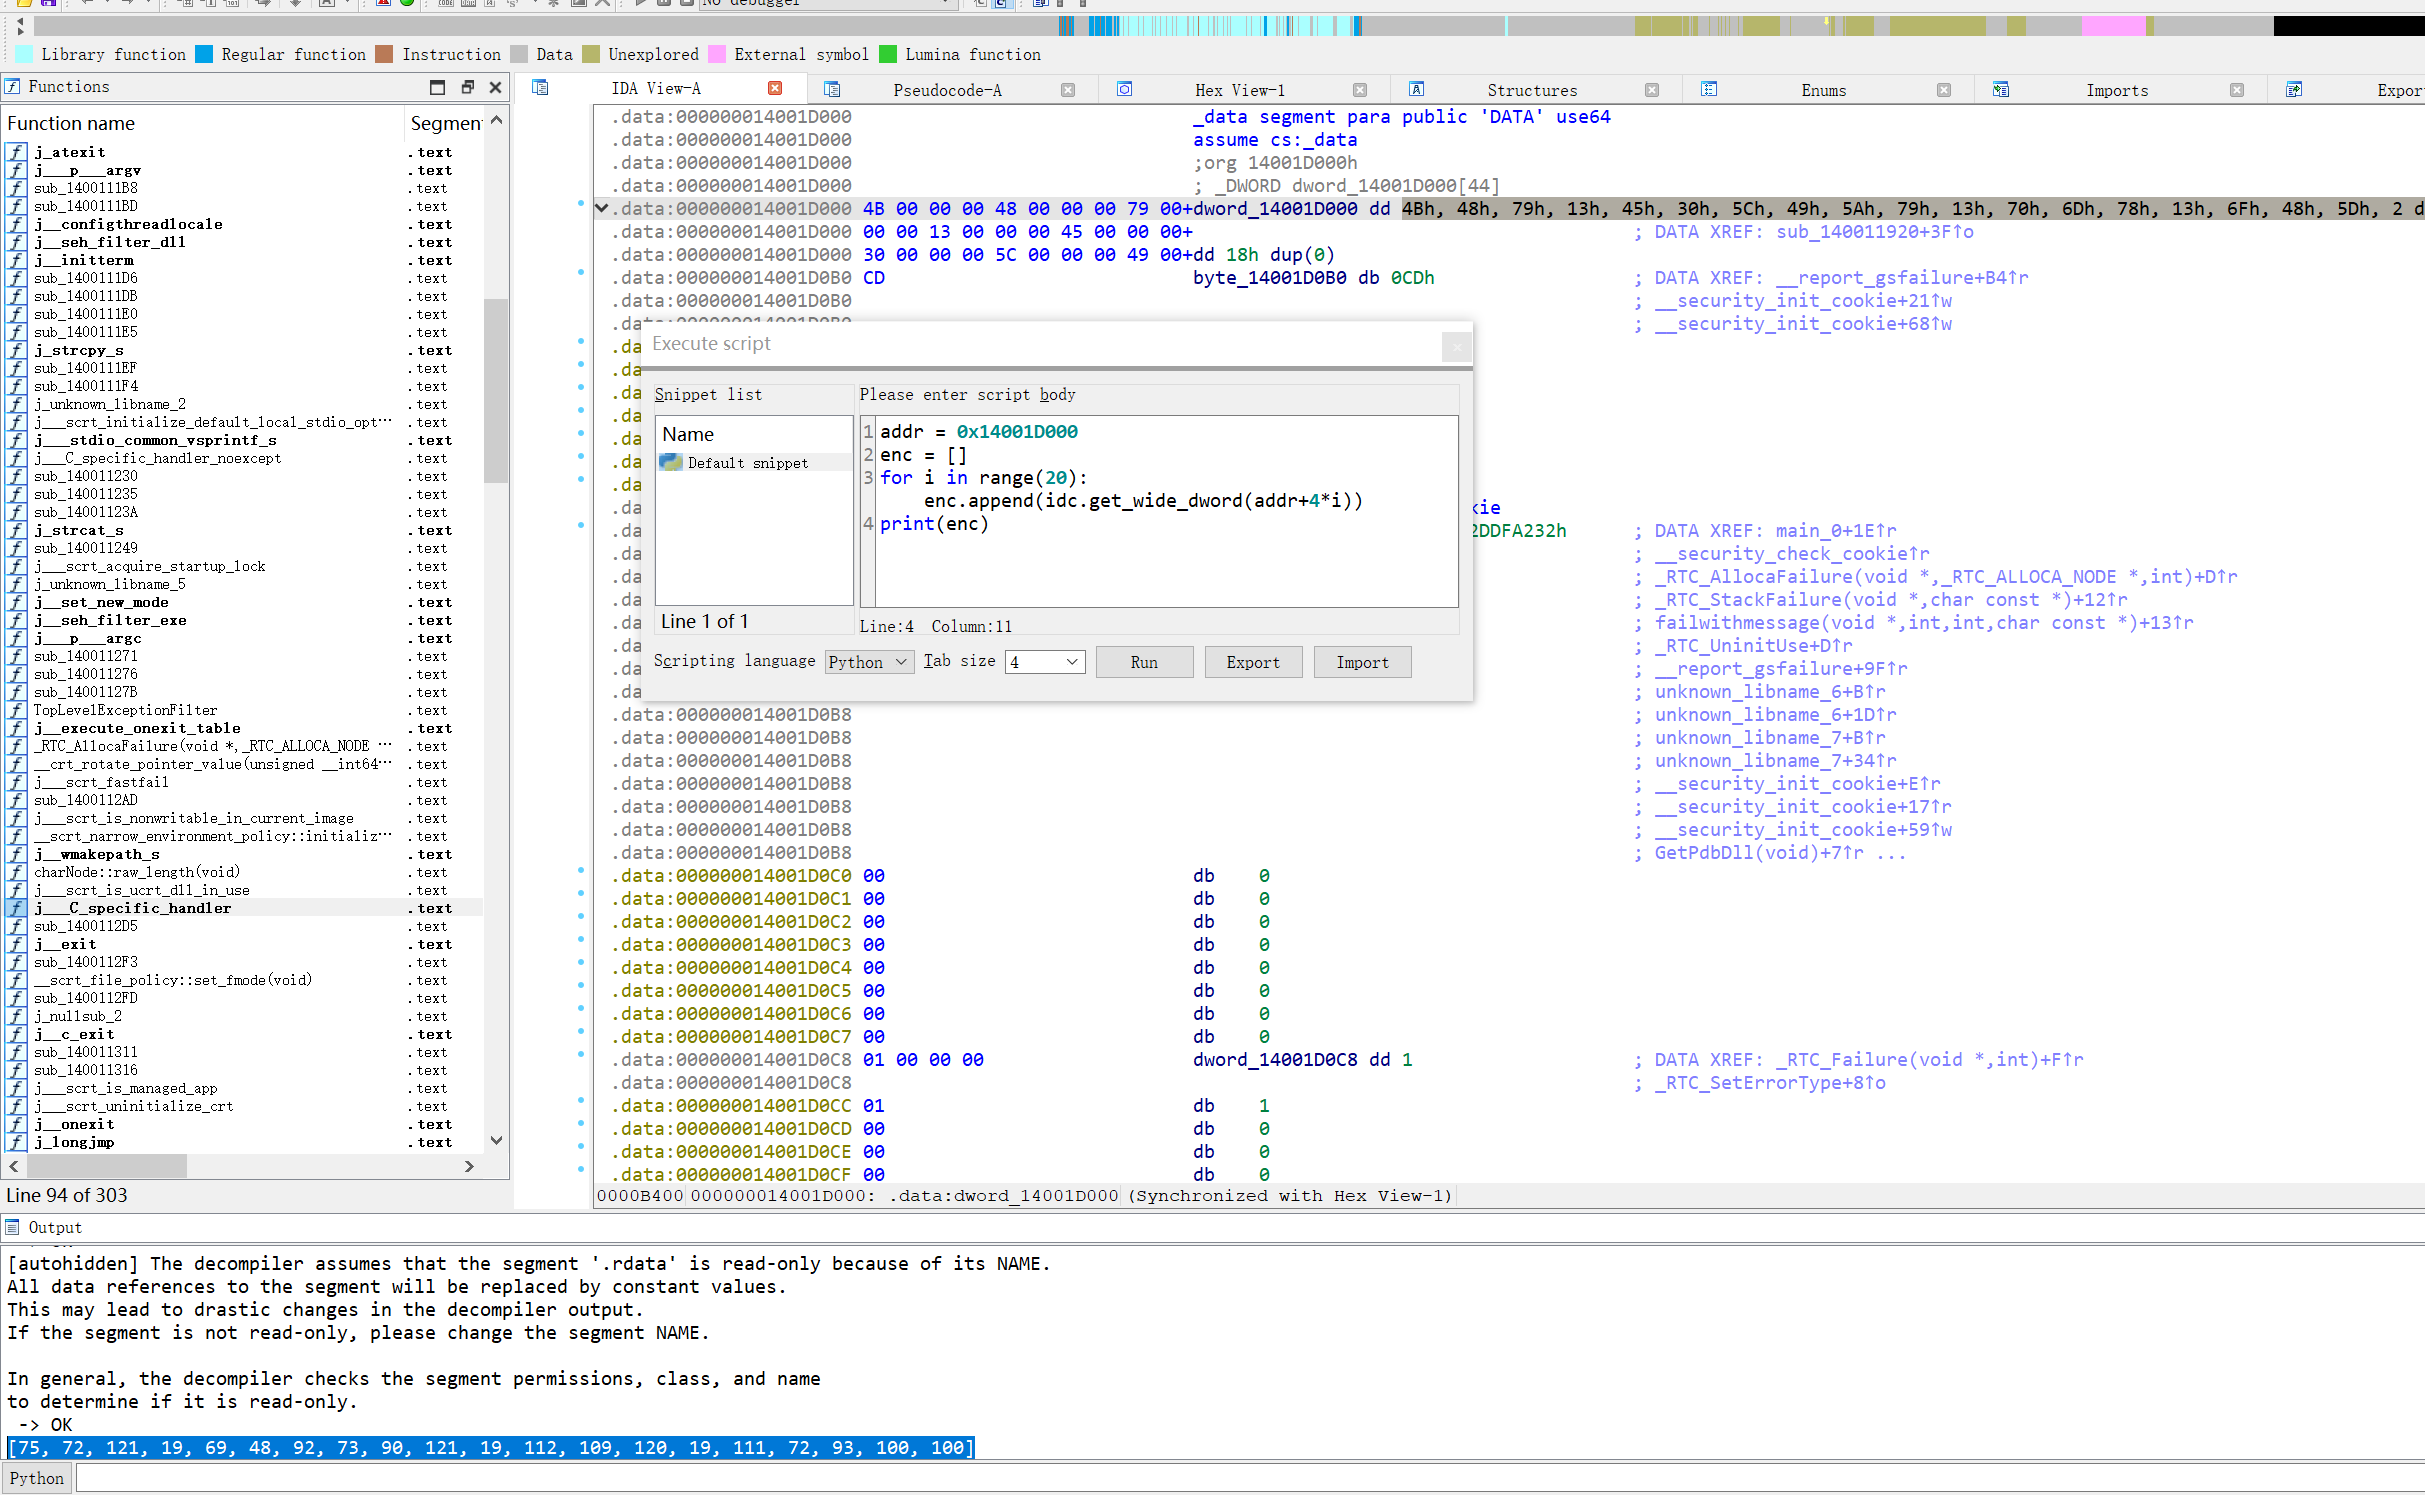The width and height of the screenshot is (2425, 1495).
Task: Navigate to Enums panel
Action: tap(1817, 88)
